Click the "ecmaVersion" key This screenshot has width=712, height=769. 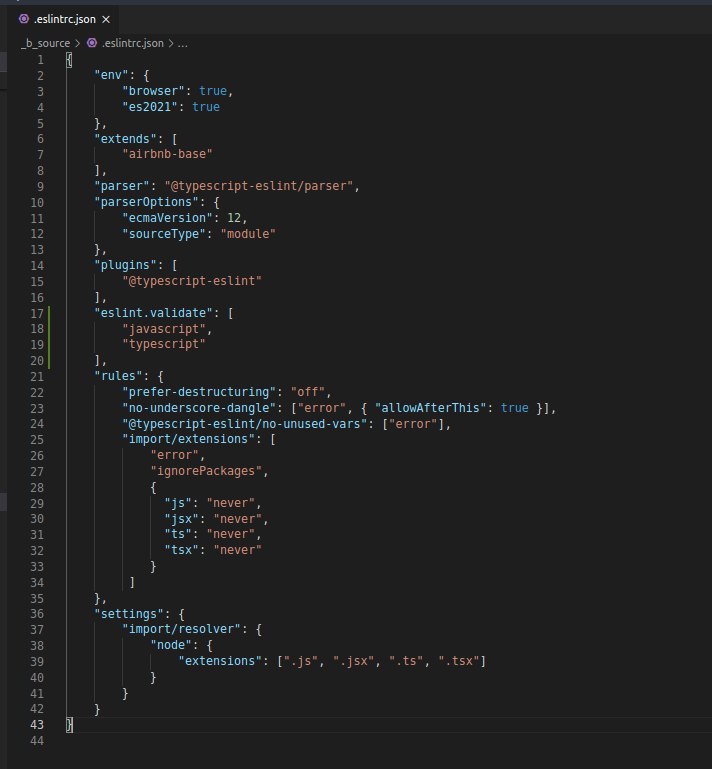coord(167,218)
